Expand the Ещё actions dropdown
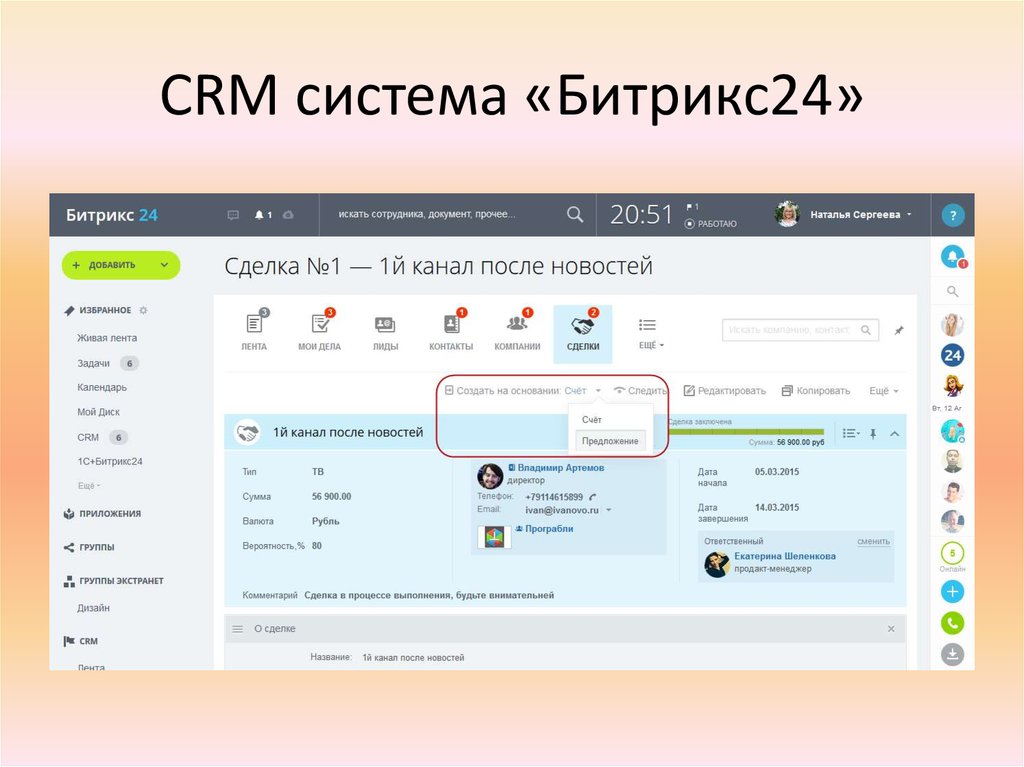This screenshot has width=1024, height=767. (884, 391)
